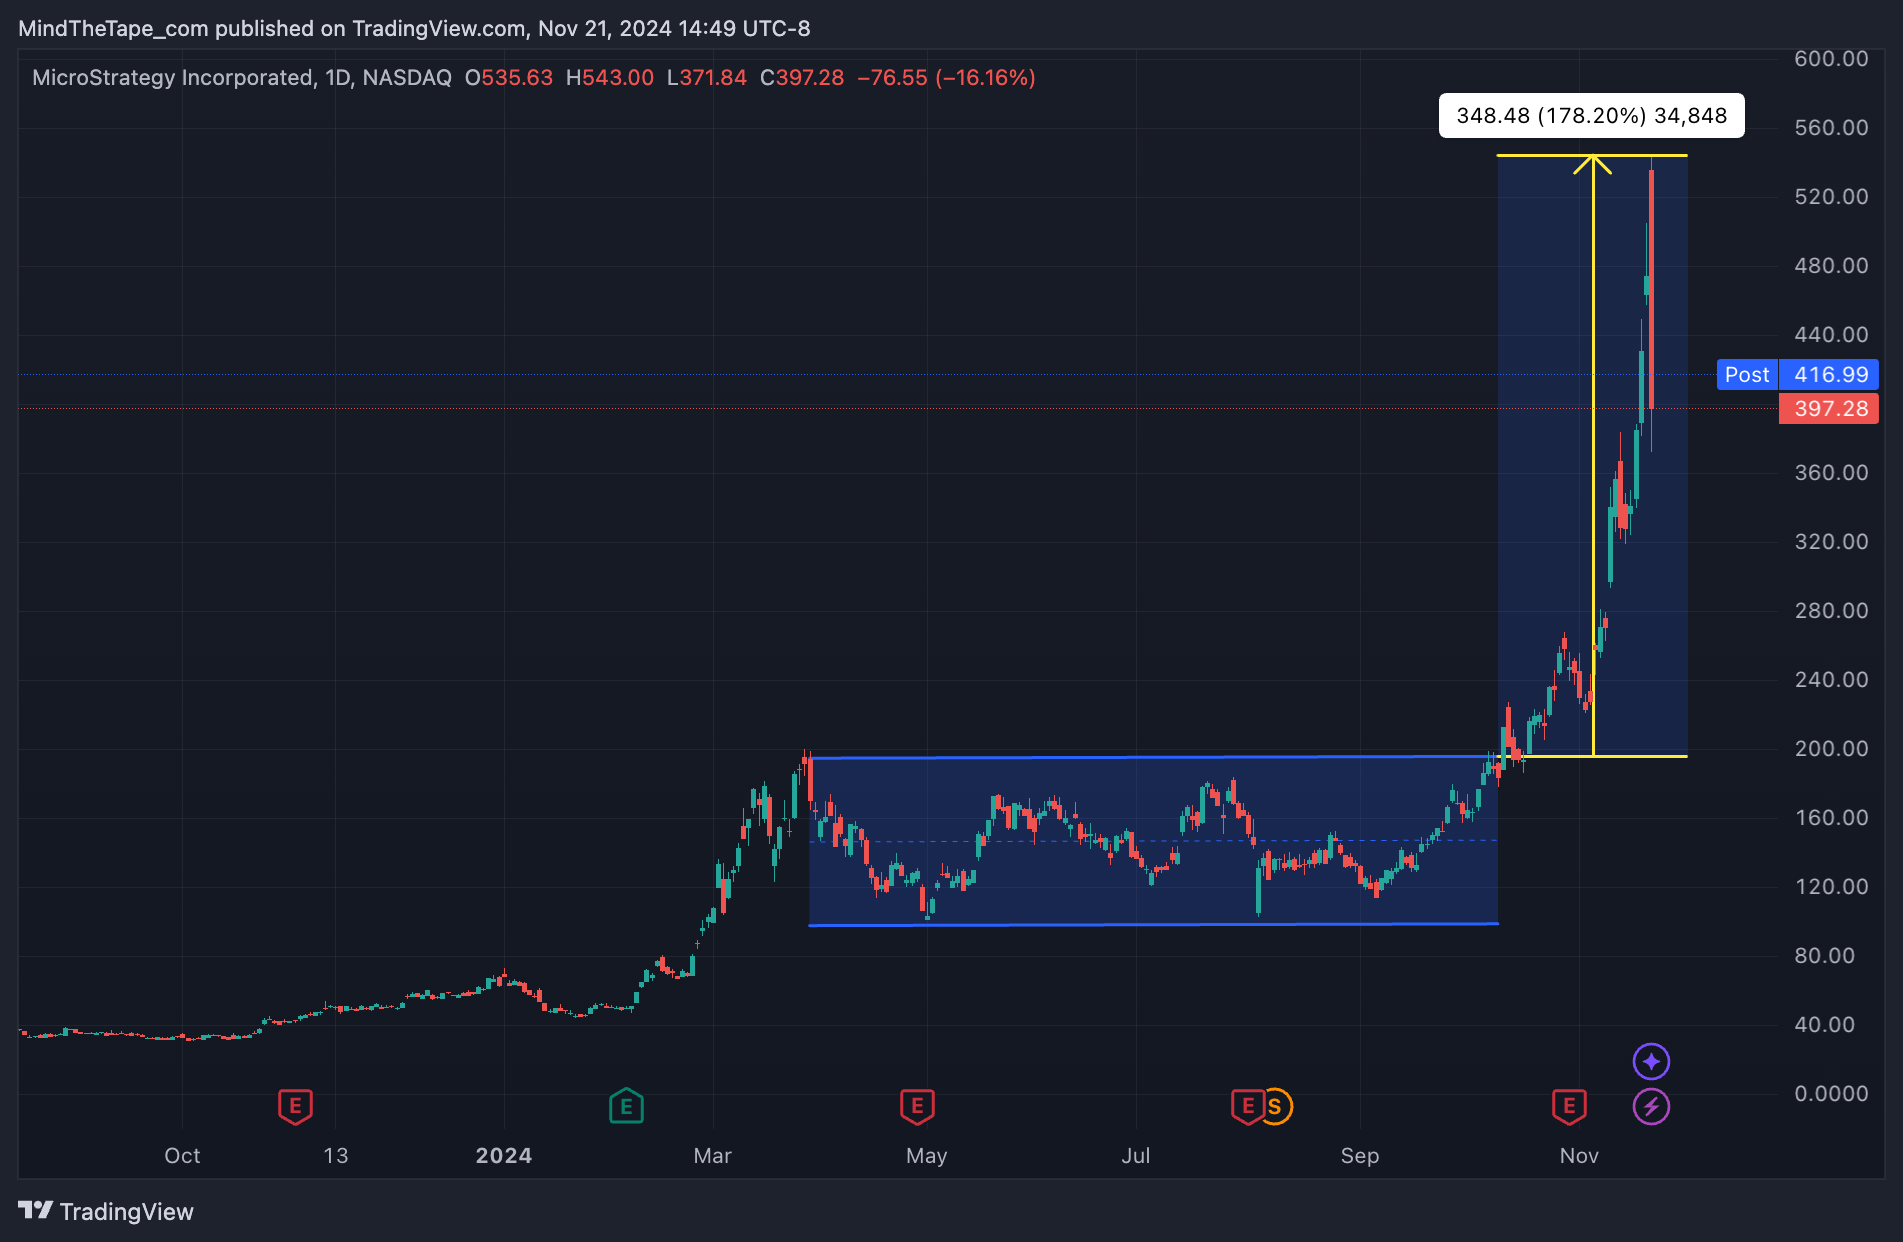Image resolution: width=1903 pixels, height=1242 pixels.
Task: Click the low value L371.84
Action: (707, 78)
